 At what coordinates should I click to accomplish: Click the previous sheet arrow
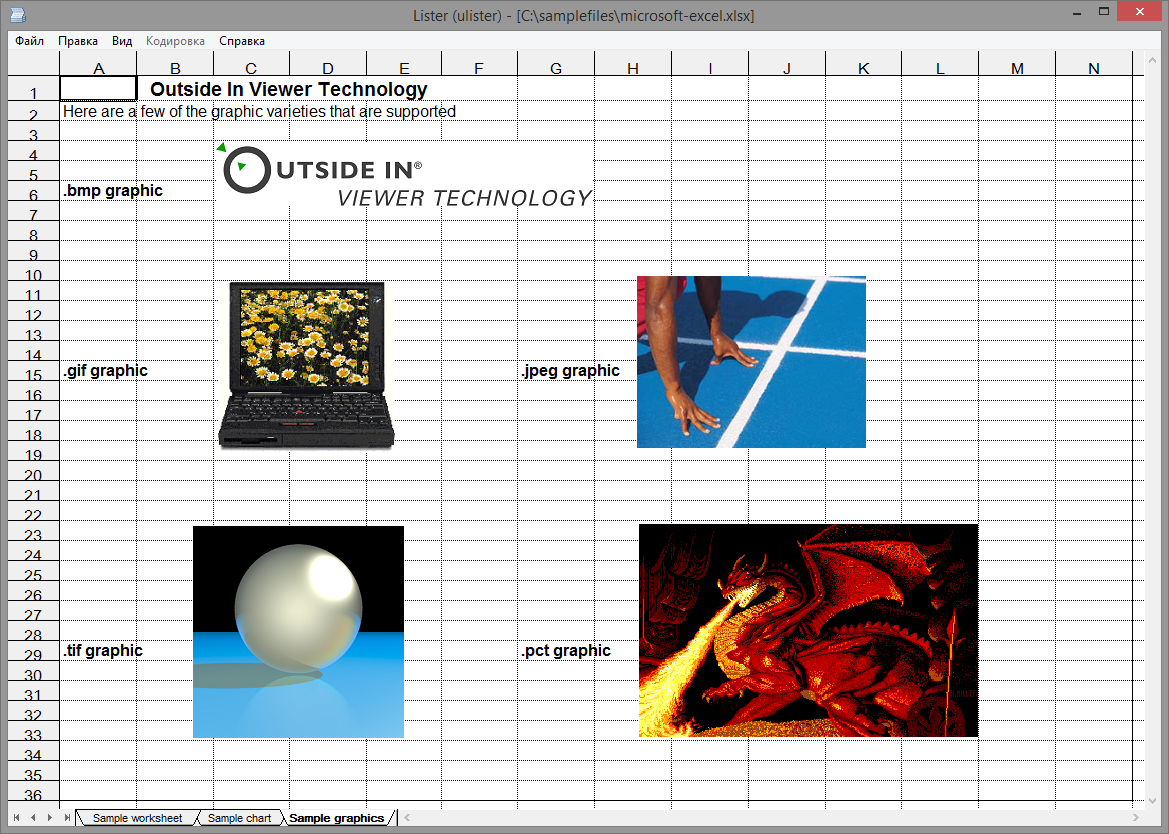coord(33,818)
